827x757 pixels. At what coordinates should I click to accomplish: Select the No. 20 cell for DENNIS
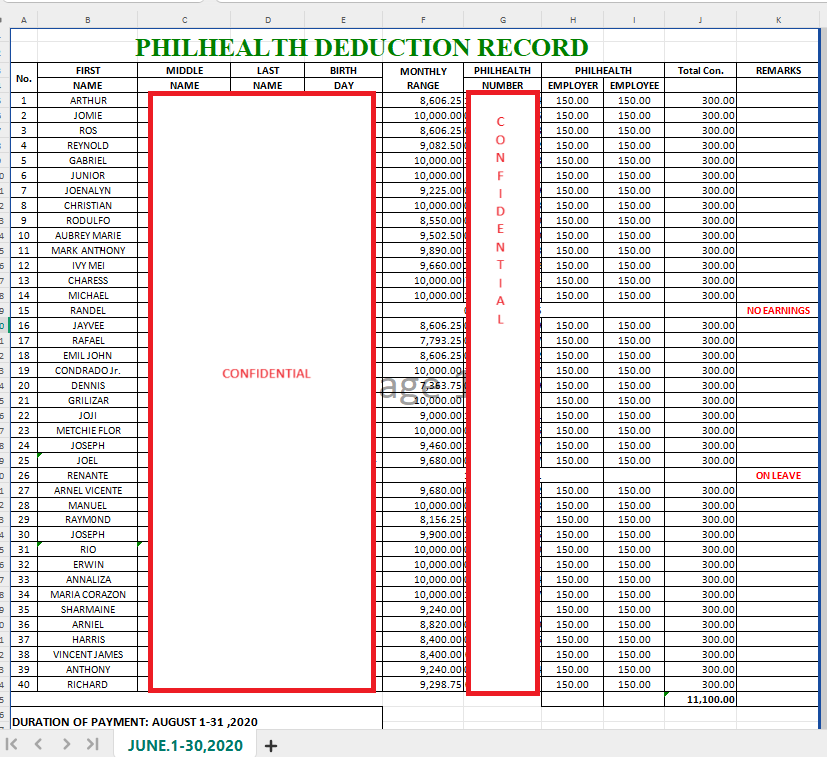click(x=24, y=386)
